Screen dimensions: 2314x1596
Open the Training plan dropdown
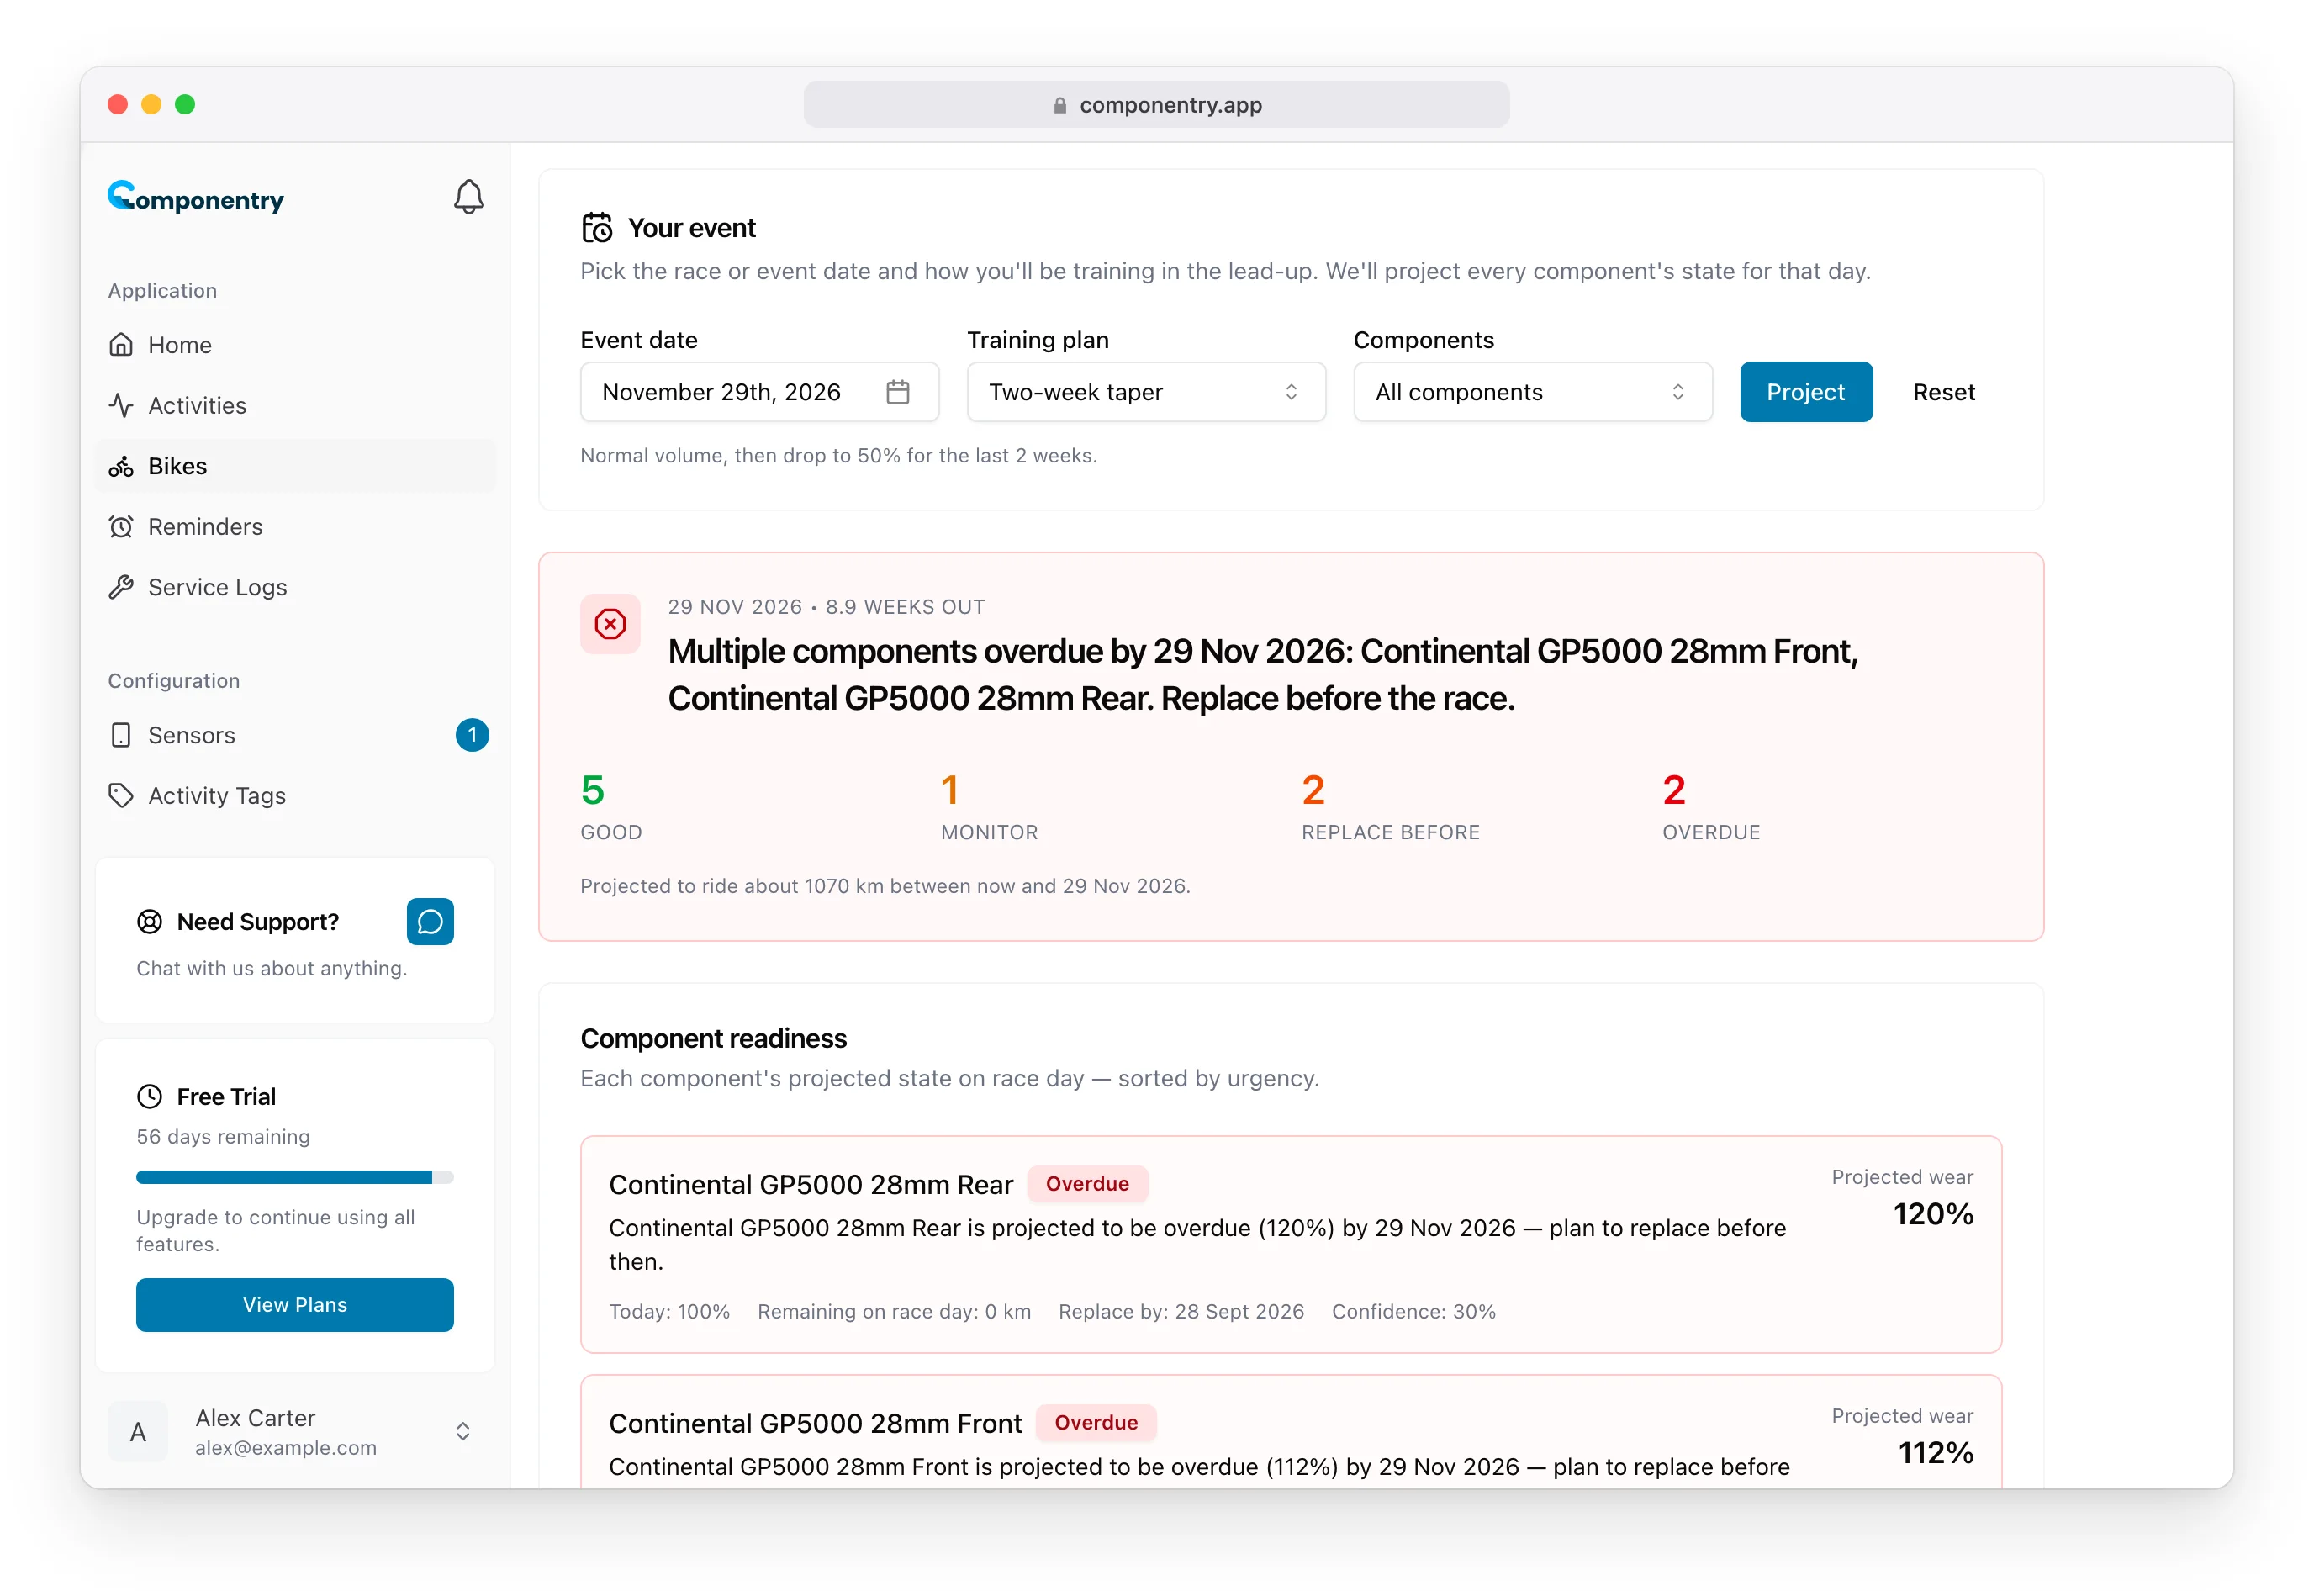point(1146,392)
